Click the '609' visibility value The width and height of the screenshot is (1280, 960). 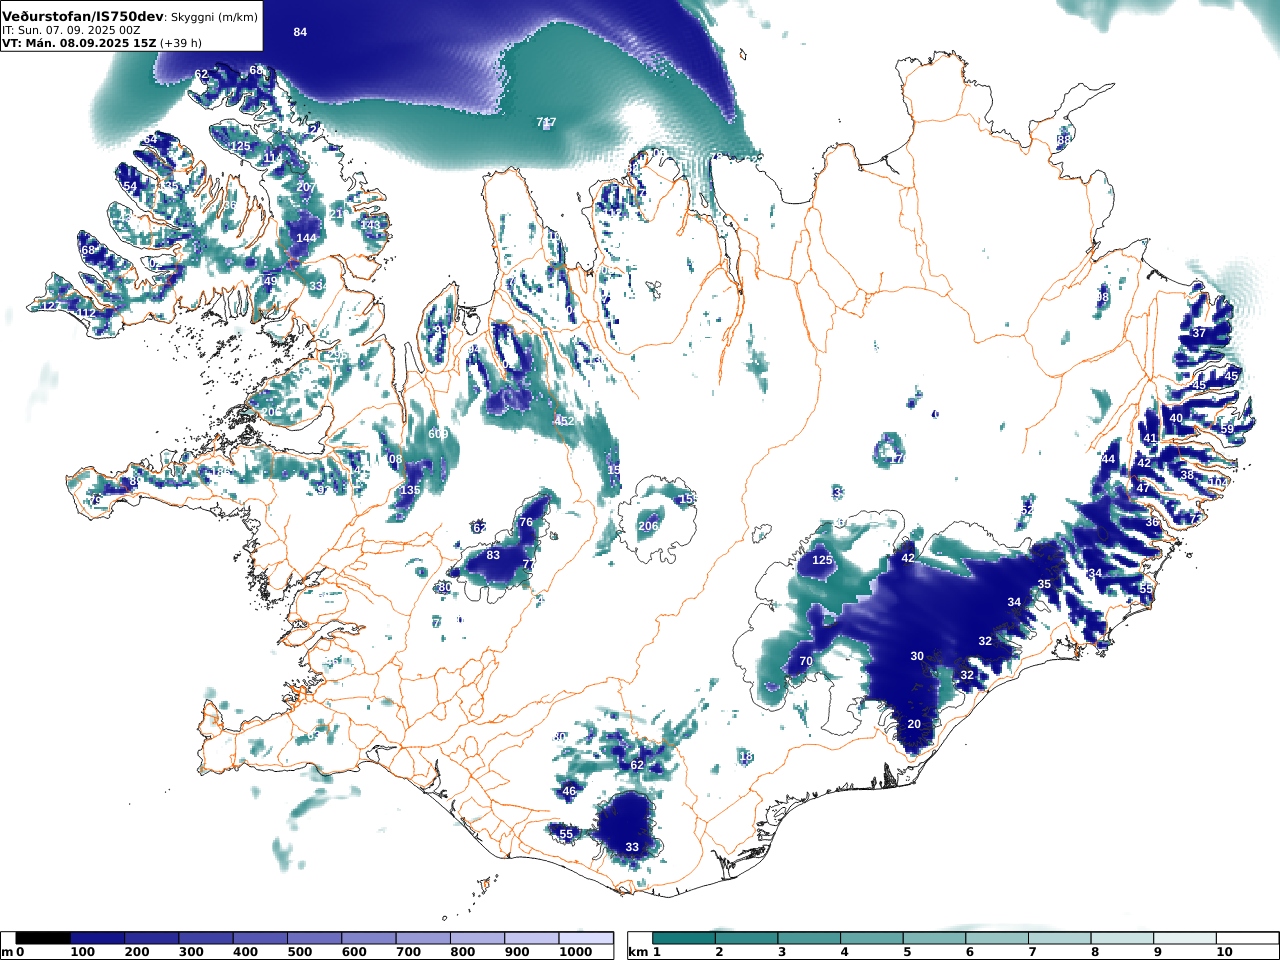click(x=438, y=434)
